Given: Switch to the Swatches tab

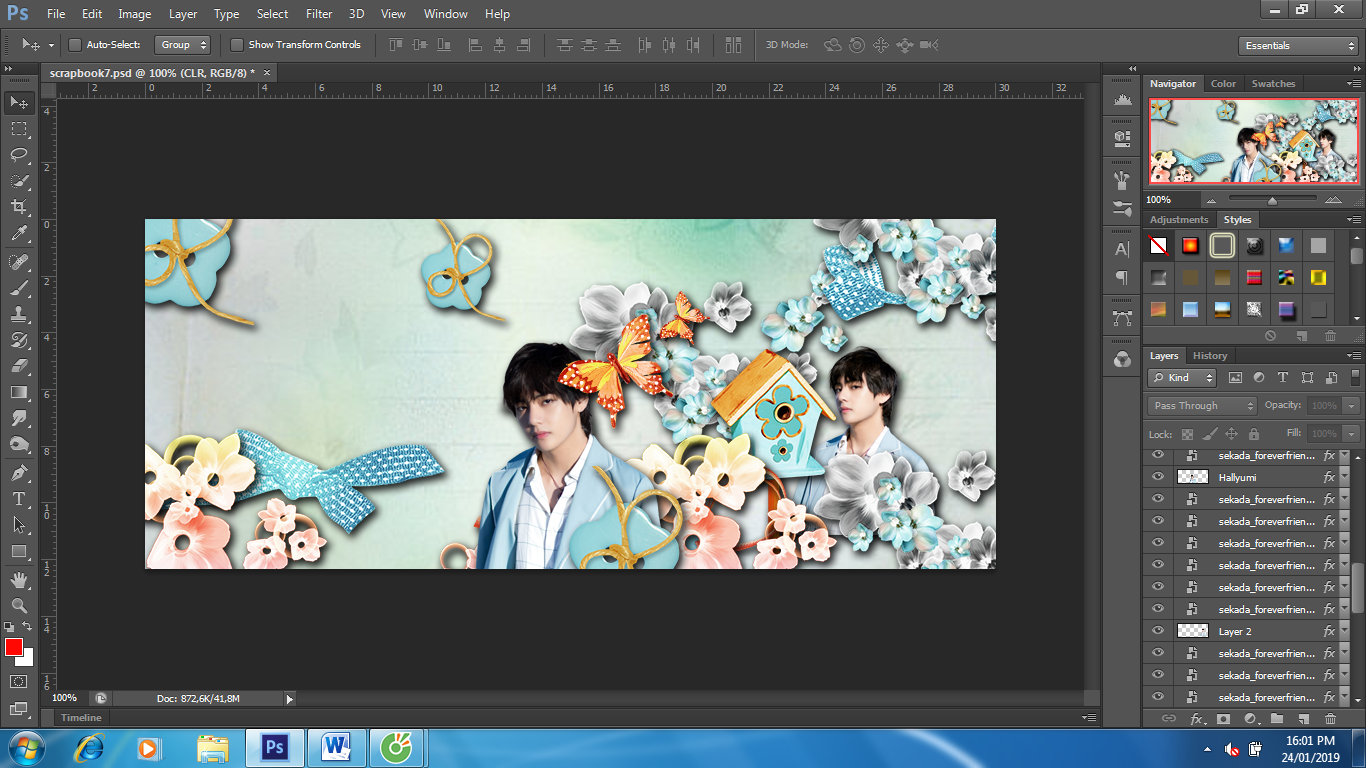Looking at the screenshot, I should (1273, 84).
